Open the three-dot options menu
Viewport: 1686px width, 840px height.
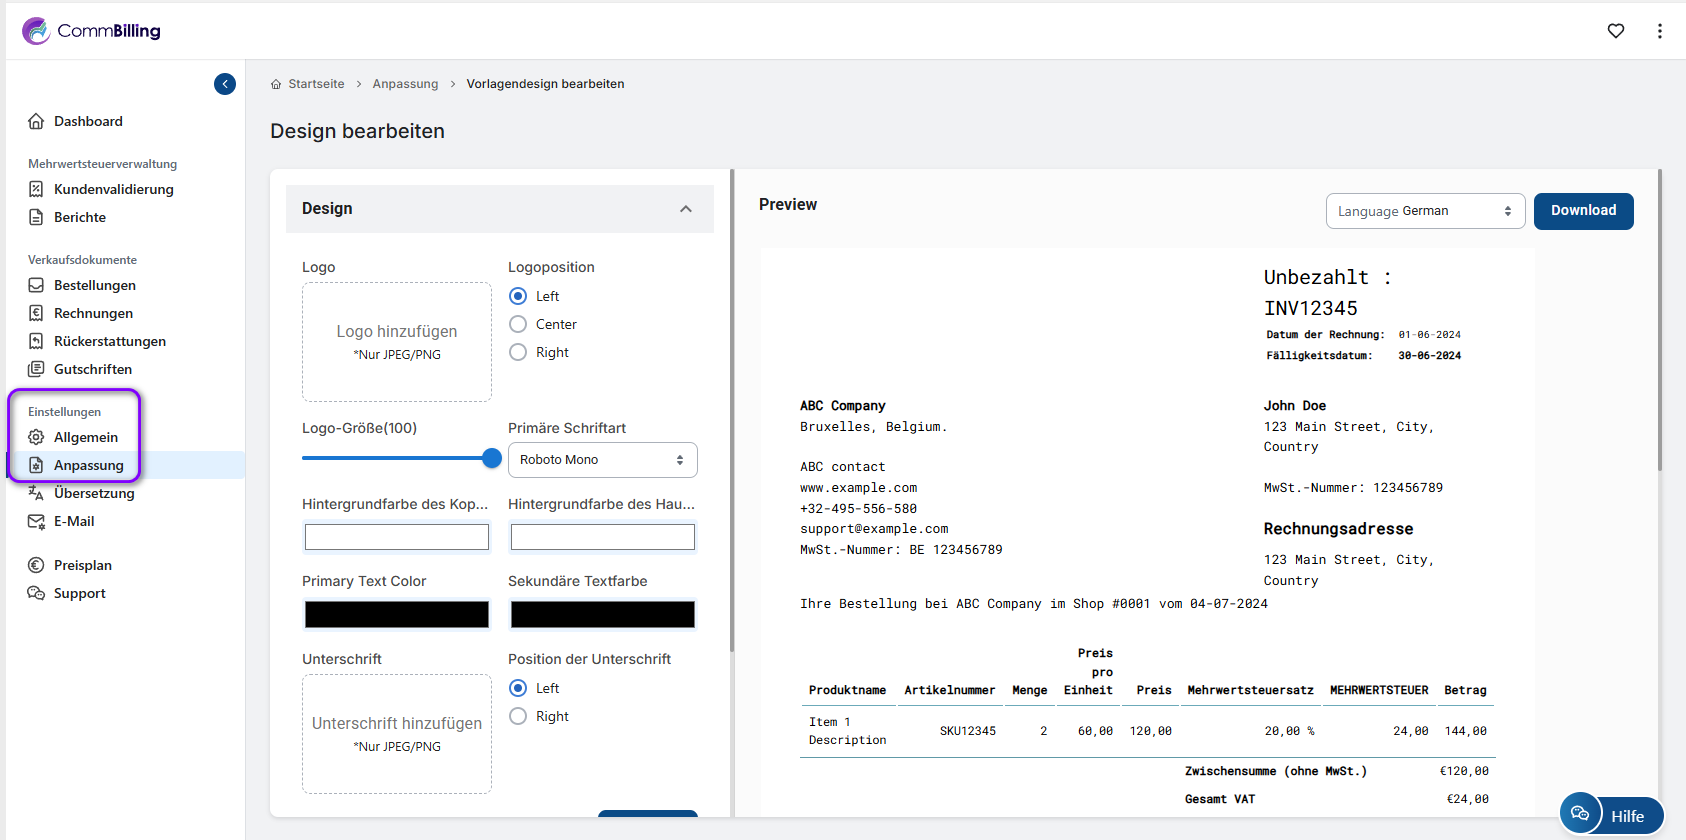coord(1660,31)
